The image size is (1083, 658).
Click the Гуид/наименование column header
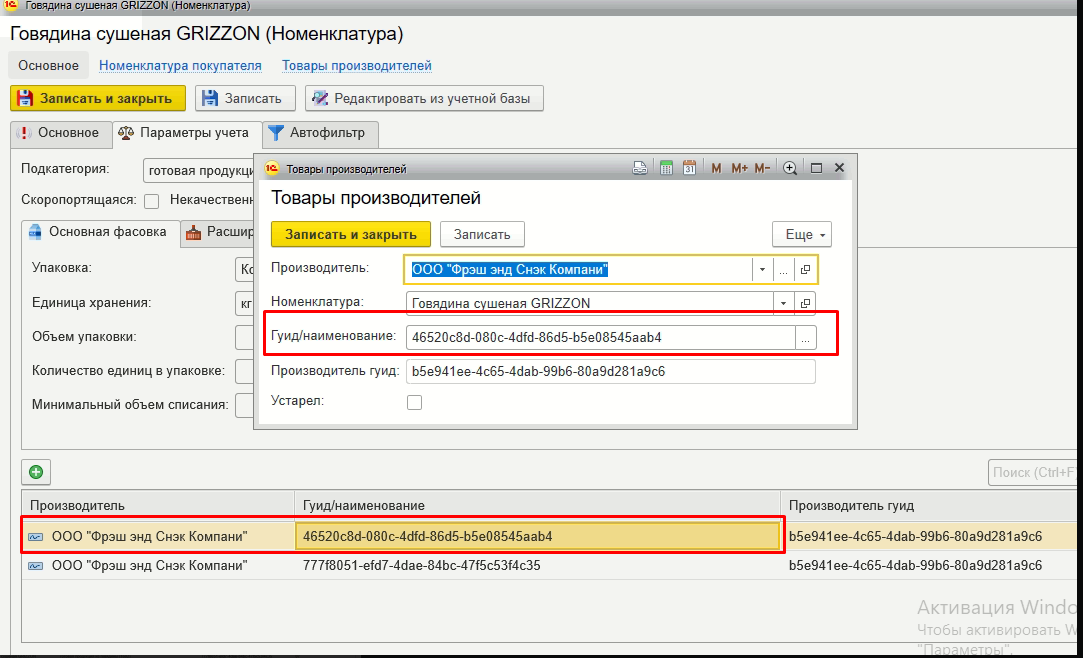pyautogui.click(x=537, y=505)
